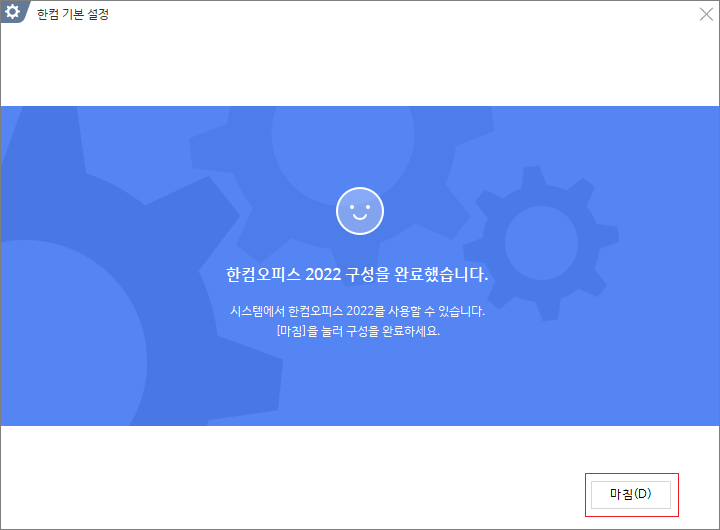Click the 시스템에서 한컴오피스 2022를 사용할 수 있습니다 line
720x530 pixels.
[357, 311]
